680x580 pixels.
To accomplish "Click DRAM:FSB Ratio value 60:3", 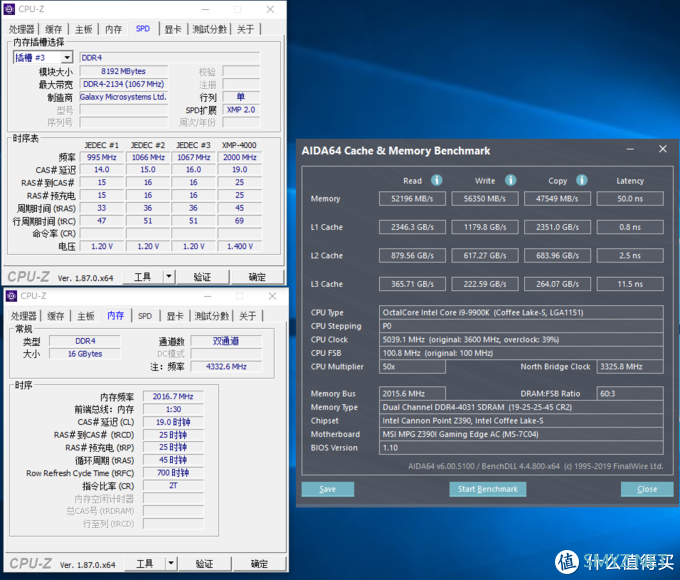I will tap(630, 393).
